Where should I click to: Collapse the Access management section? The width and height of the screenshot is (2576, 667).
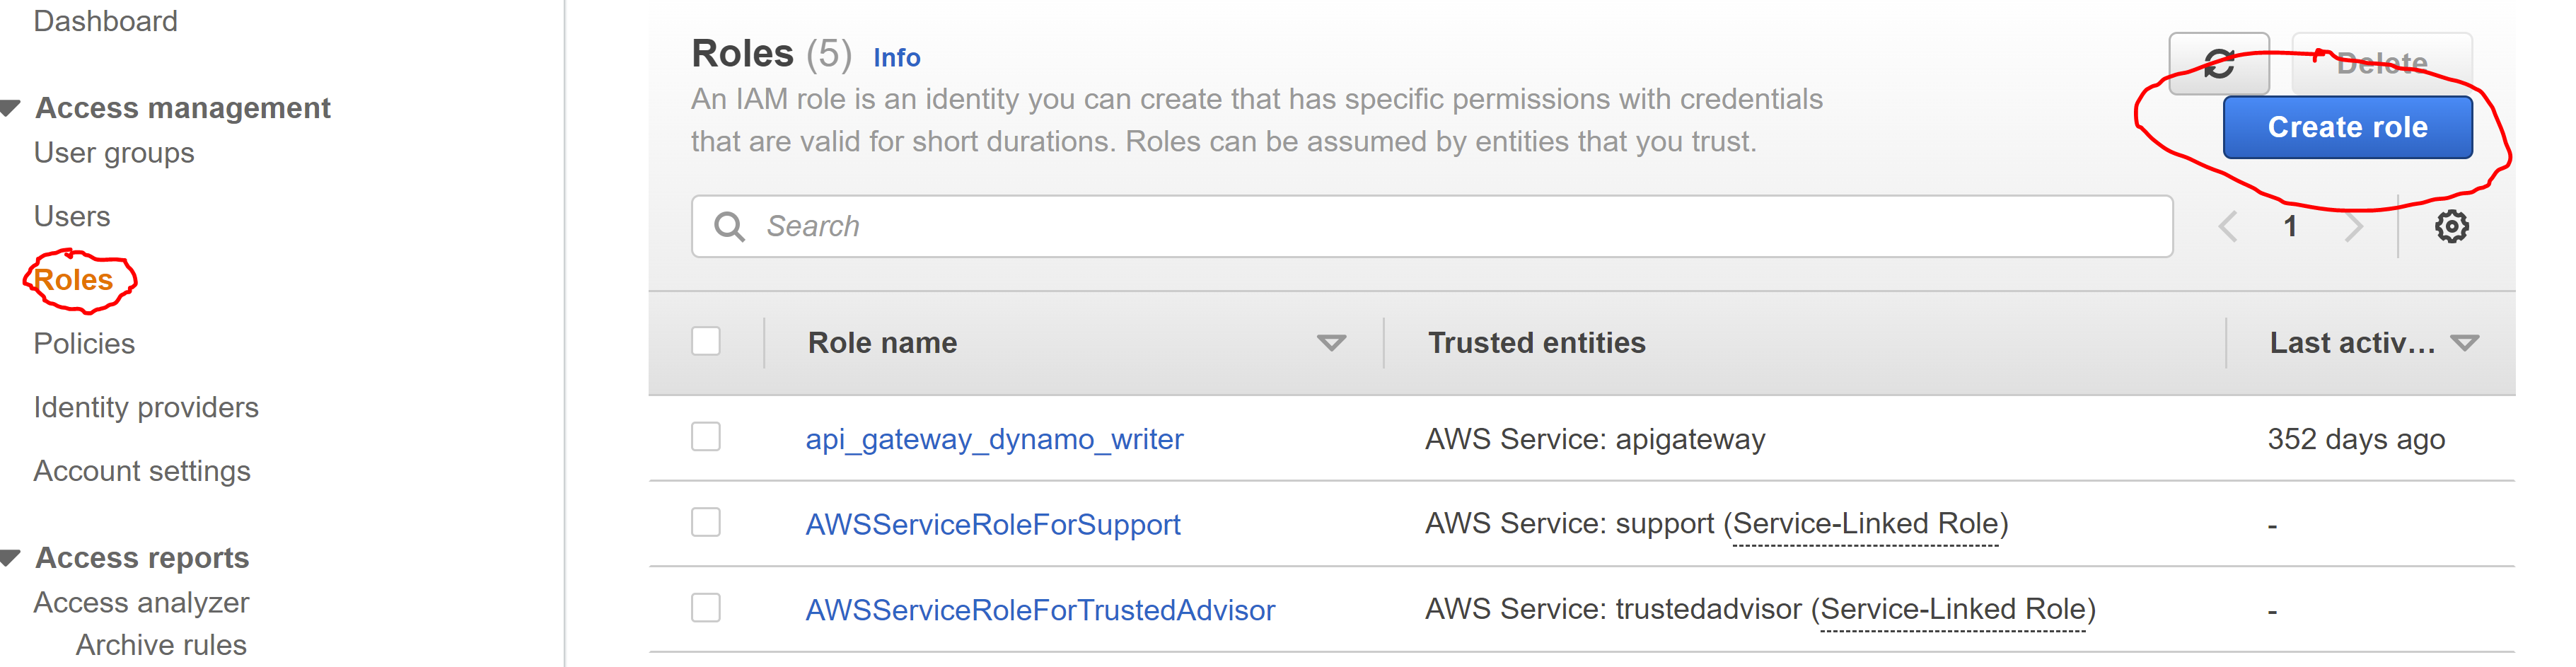click(11, 108)
